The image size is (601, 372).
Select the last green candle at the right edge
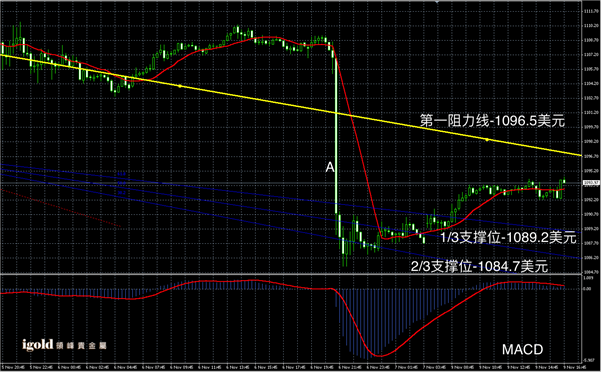click(x=564, y=182)
